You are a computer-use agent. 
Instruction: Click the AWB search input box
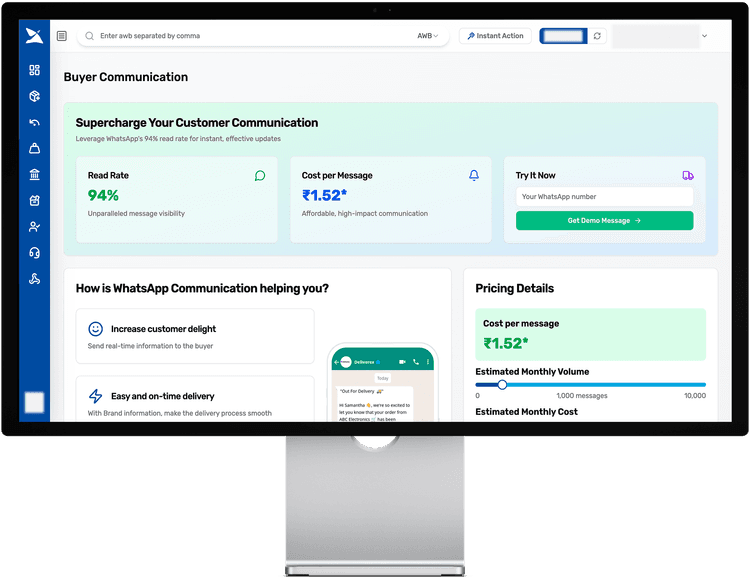coord(250,36)
